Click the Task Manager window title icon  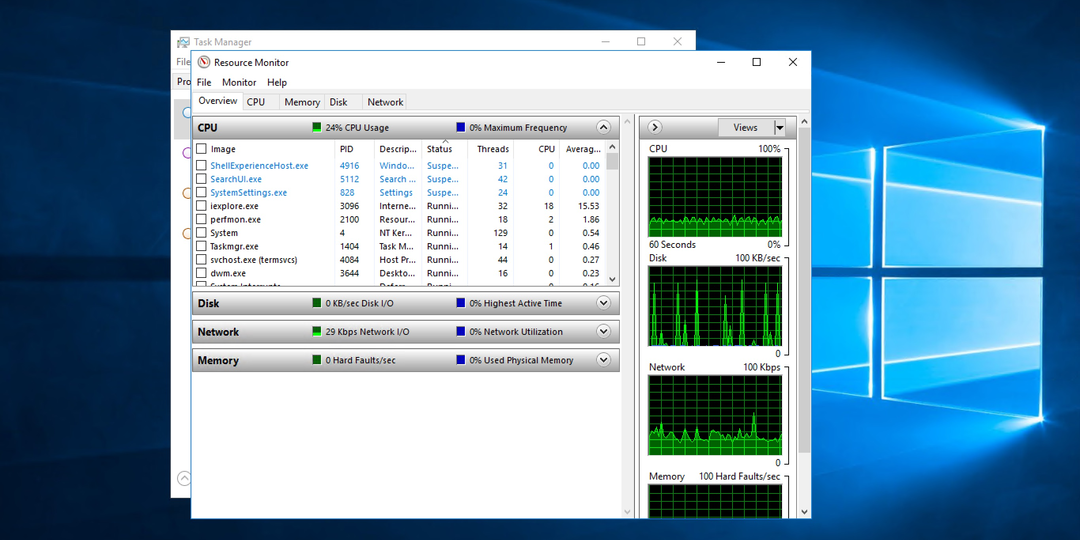point(183,42)
